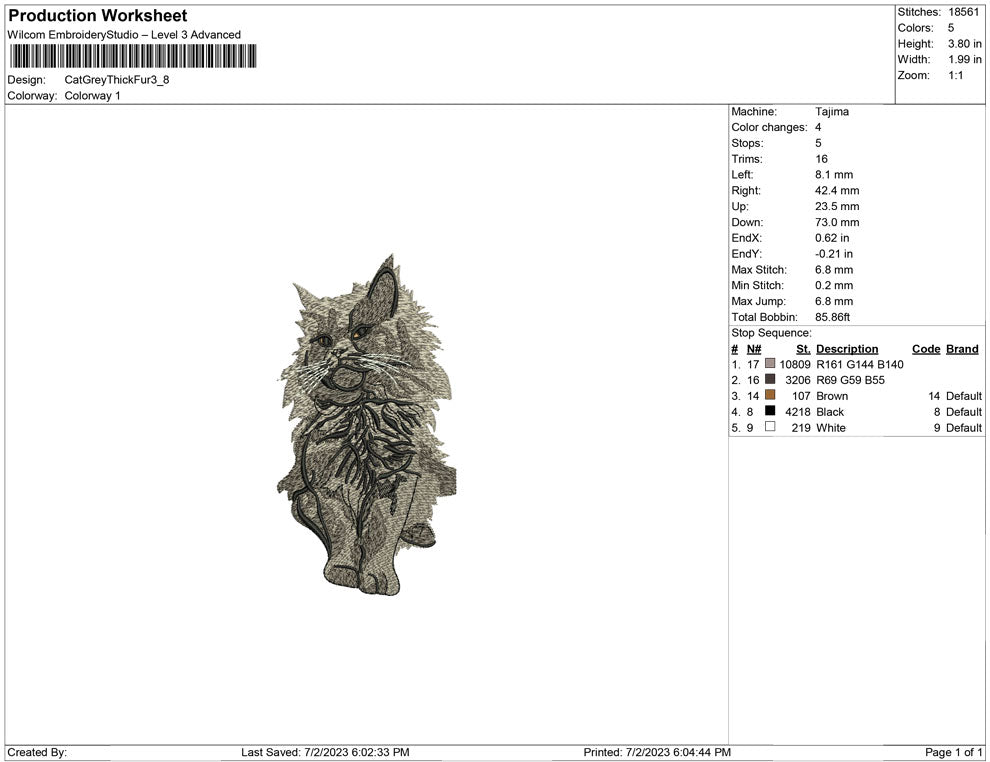Click the cat embroidery design preview

coord(370,430)
